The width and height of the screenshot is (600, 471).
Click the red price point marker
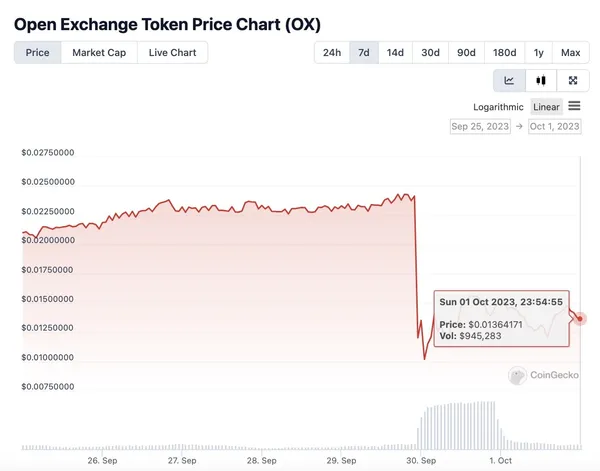(581, 318)
